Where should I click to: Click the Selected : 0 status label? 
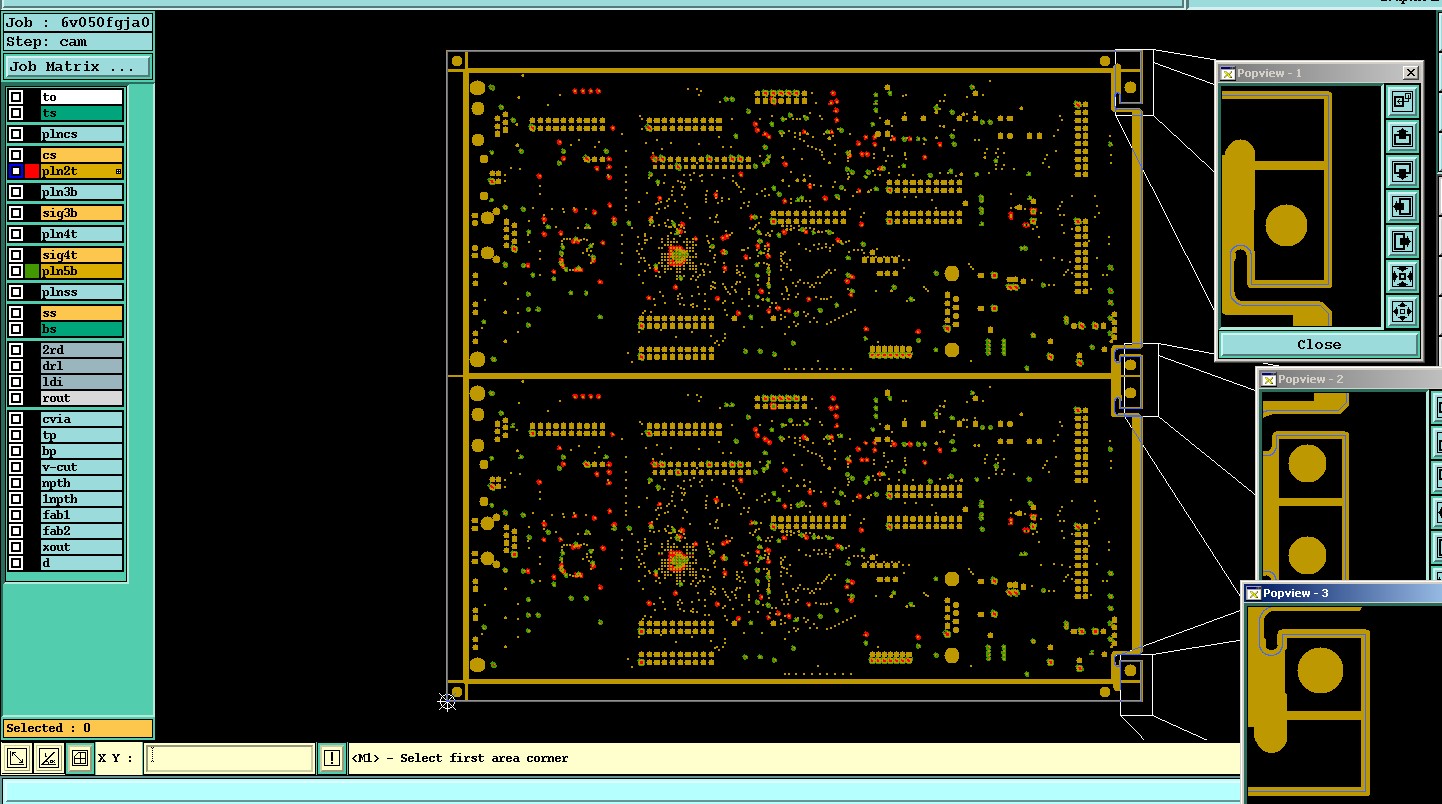click(x=78, y=728)
